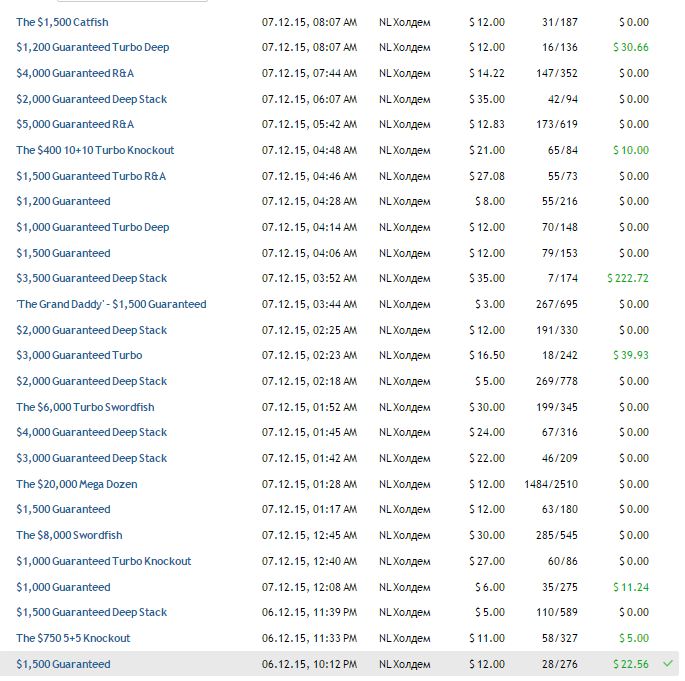Click the $39.93 prize value

(630, 355)
